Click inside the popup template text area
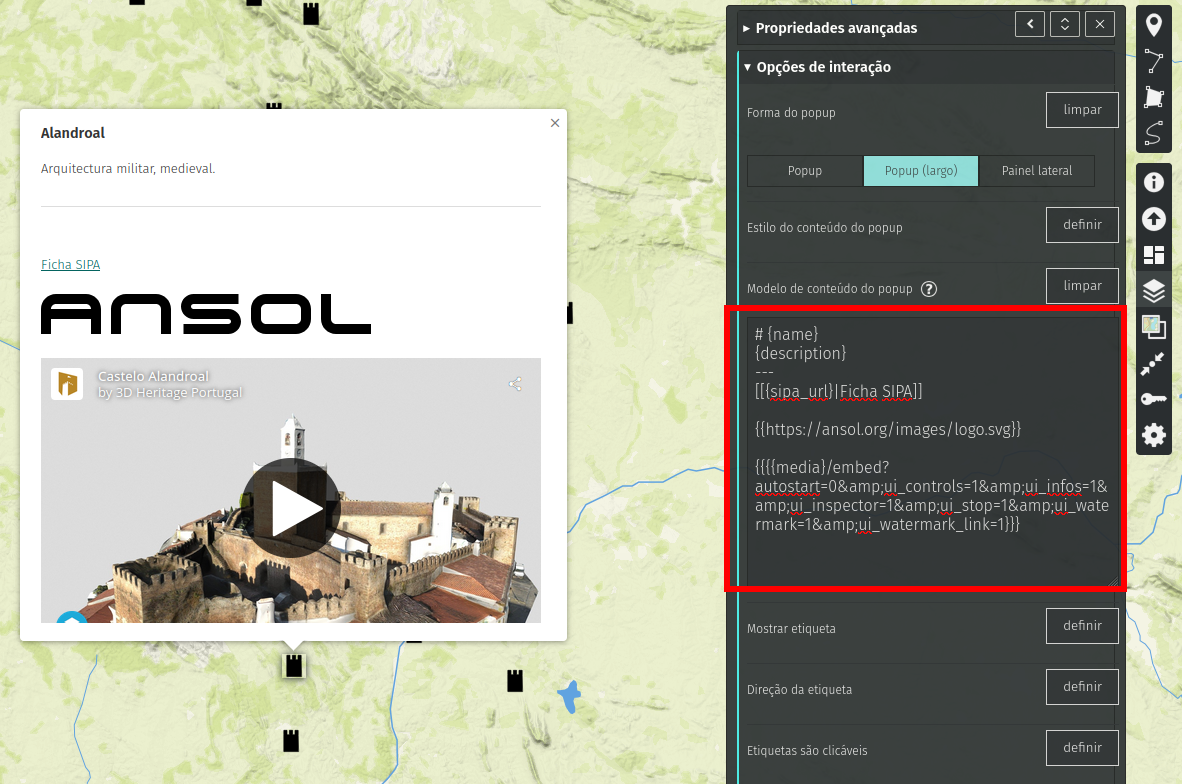This screenshot has width=1182, height=784. (933, 452)
